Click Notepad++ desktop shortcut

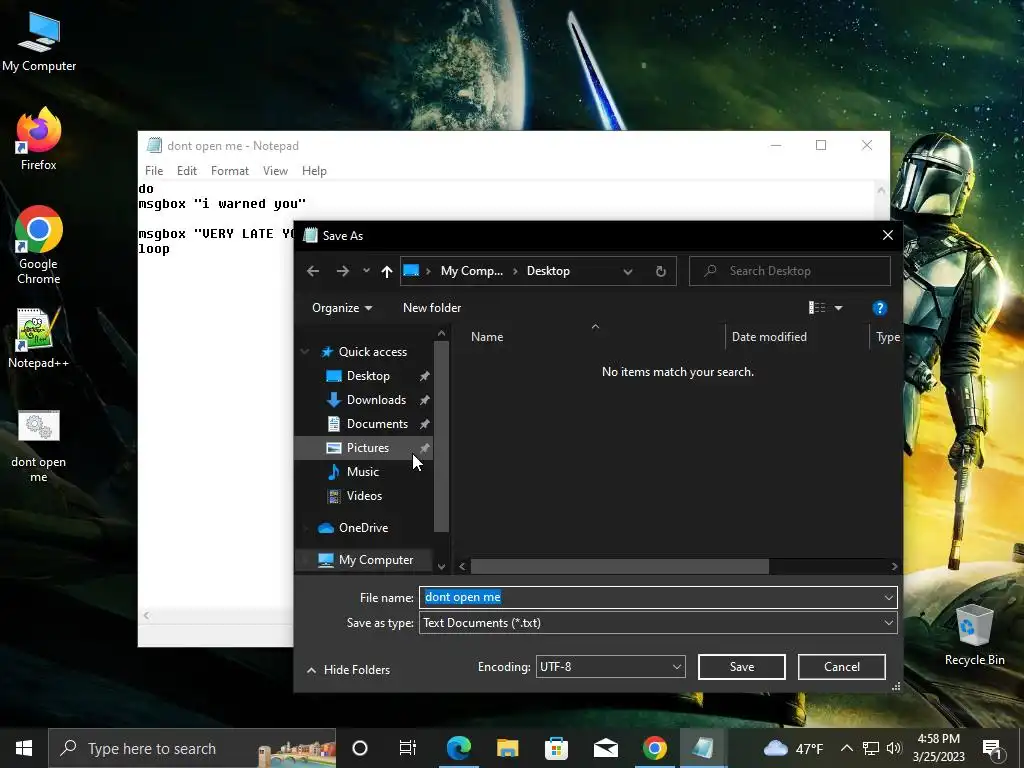[x=39, y=338]
